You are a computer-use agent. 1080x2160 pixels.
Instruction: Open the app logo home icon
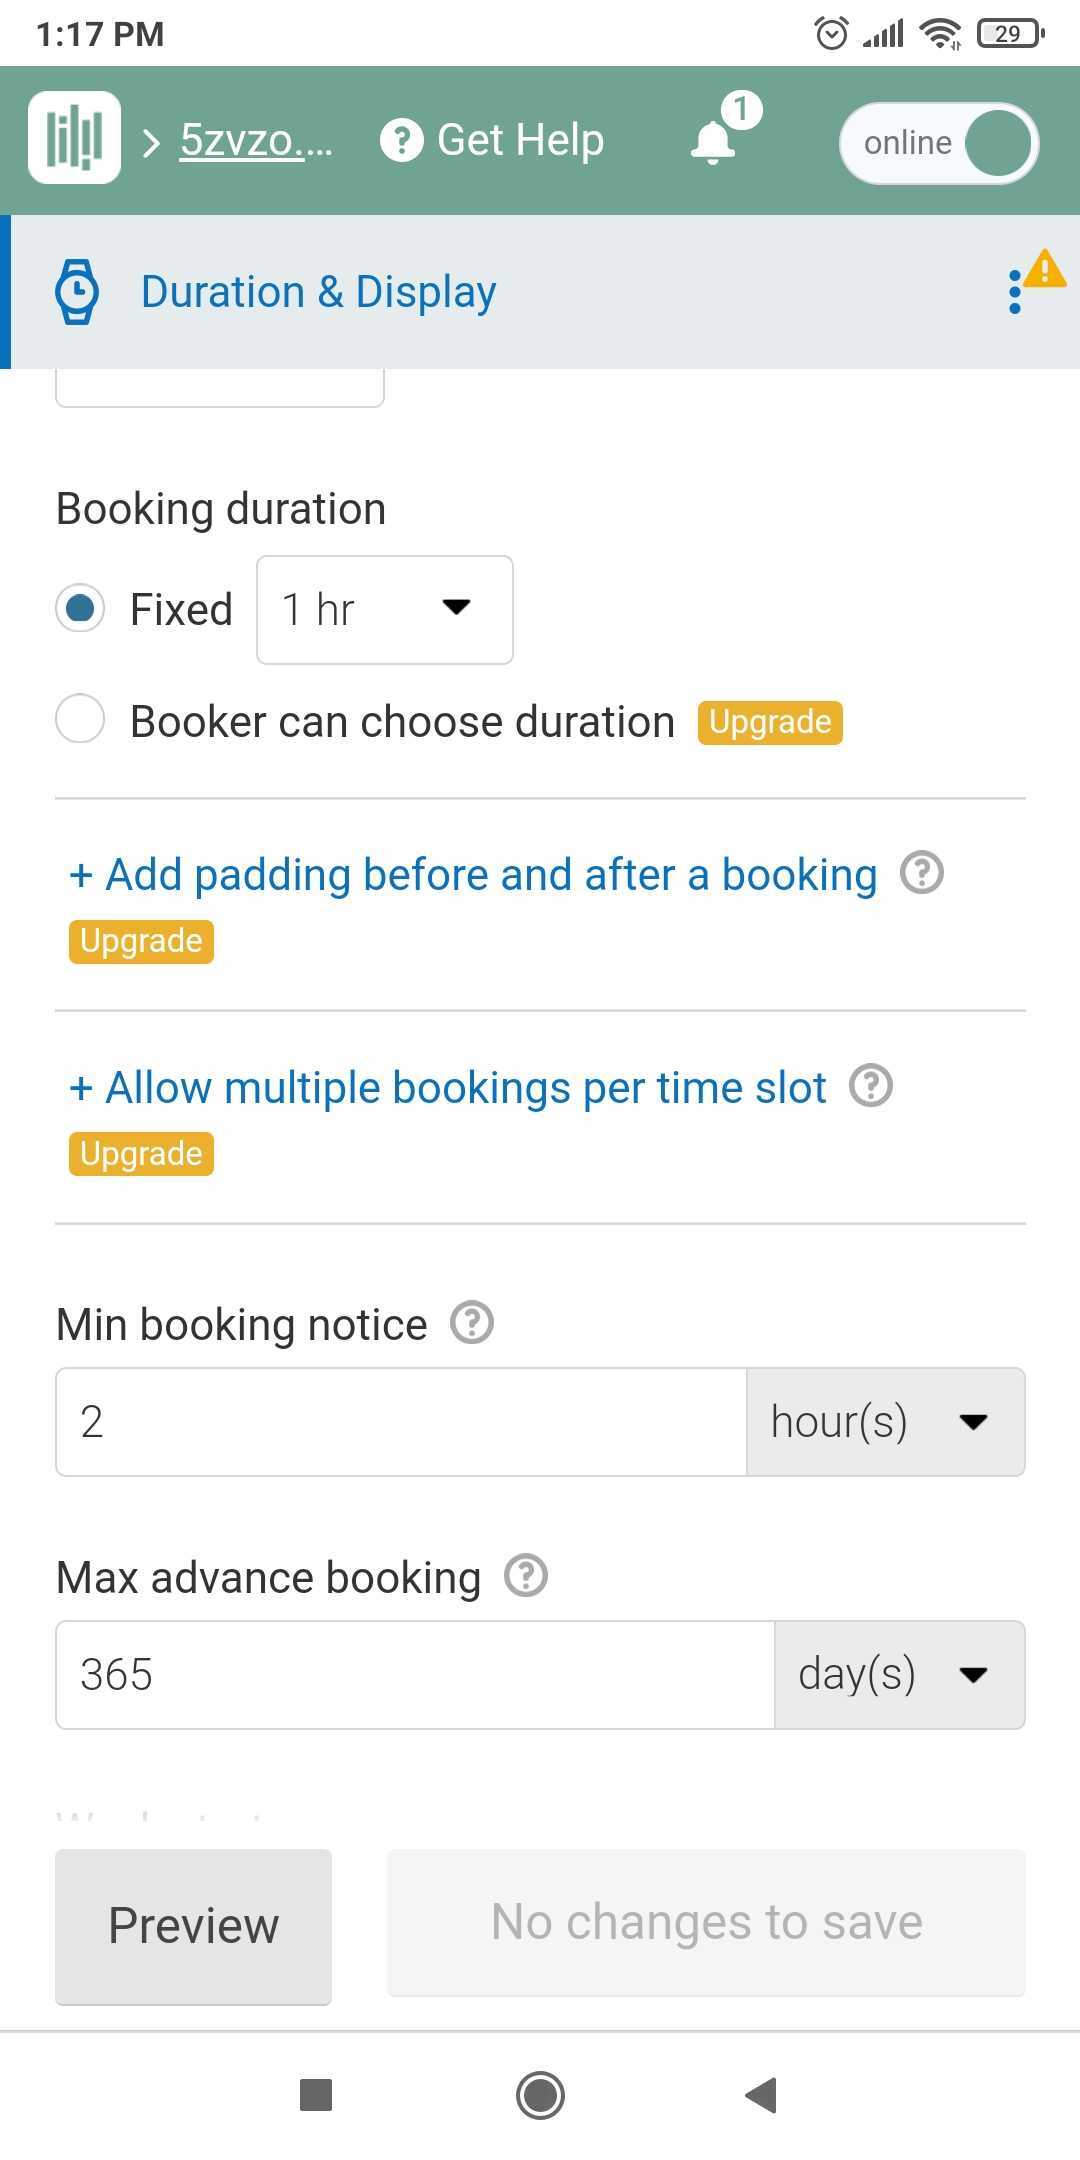75,138
